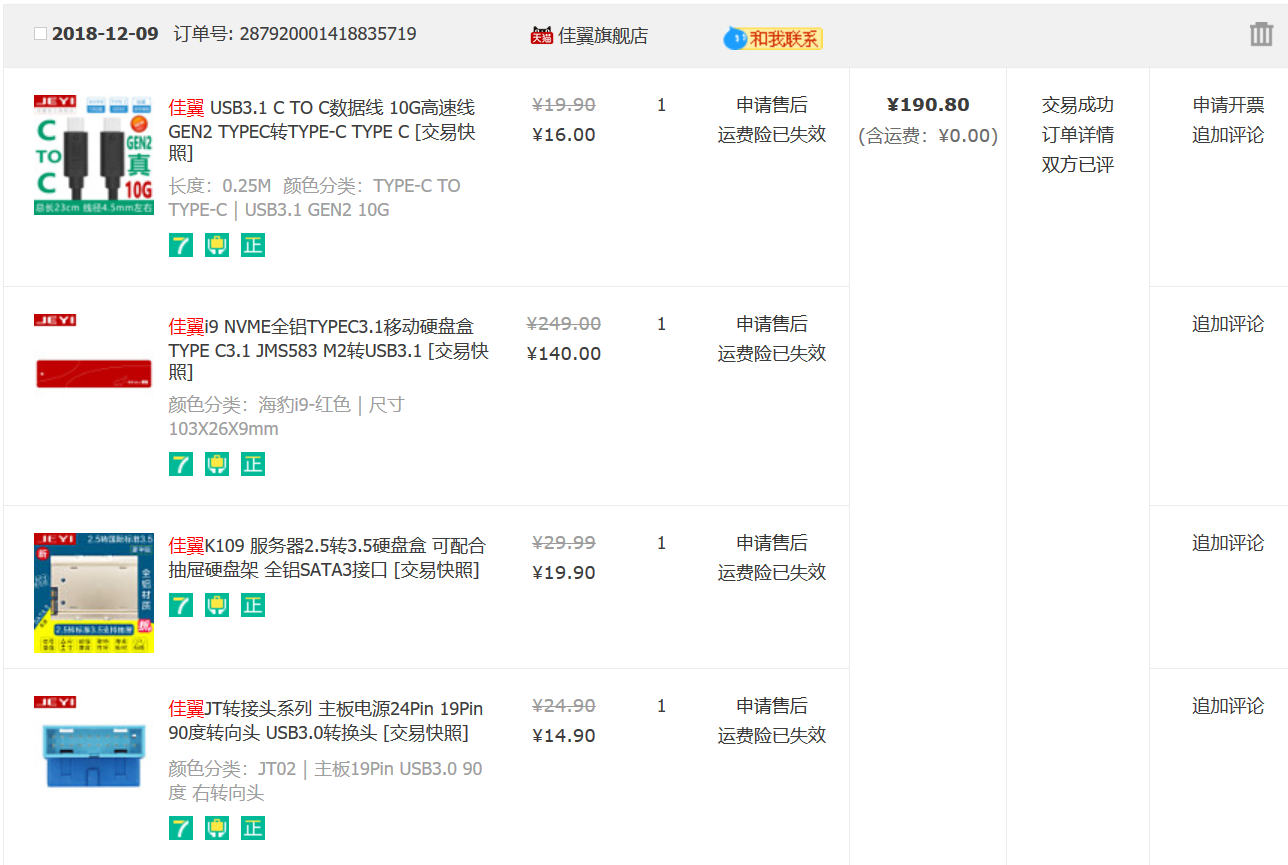1288x865 pixels.
Task: Click 交易成功 status text
Action: point(1078,105)
